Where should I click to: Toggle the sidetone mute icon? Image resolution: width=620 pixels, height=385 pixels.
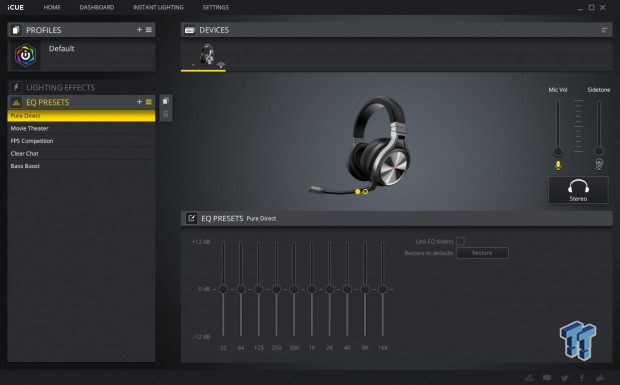[x=599, y=164]
